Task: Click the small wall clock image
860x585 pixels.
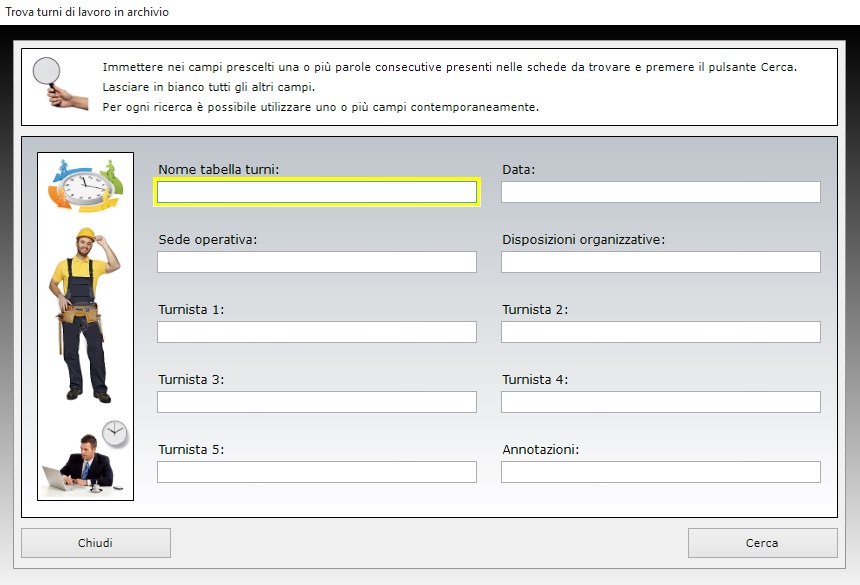Action: [115, 434]
